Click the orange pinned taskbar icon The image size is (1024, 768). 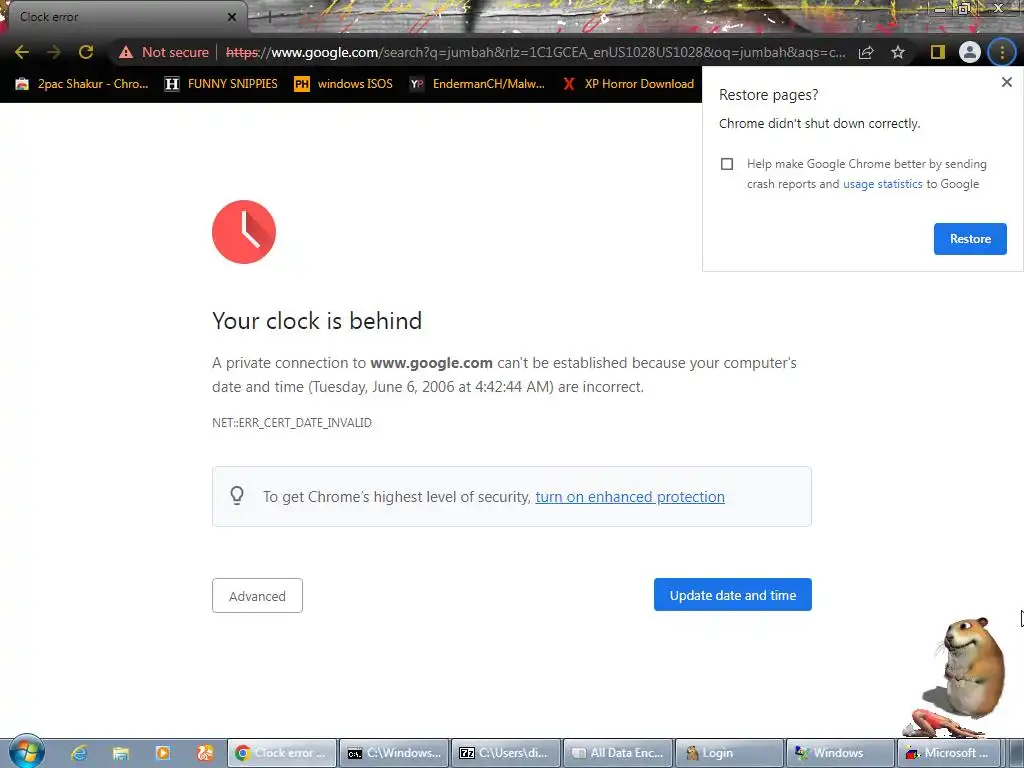coord(204,753)
